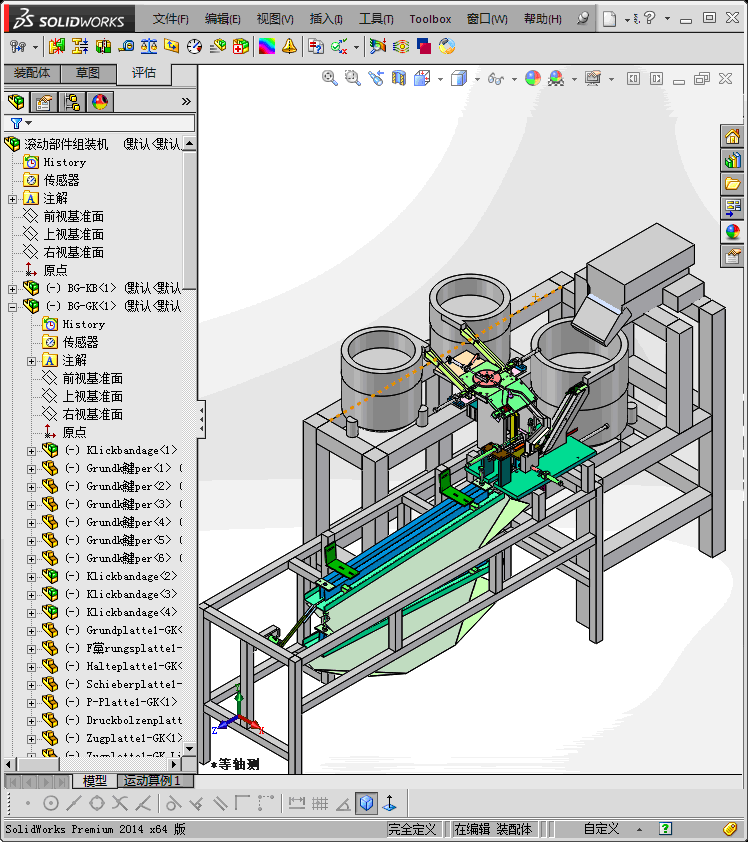Click the Edit Appearance color wheel icon
The height and width of the screenshot is (842, 748).
coord(532,78)
